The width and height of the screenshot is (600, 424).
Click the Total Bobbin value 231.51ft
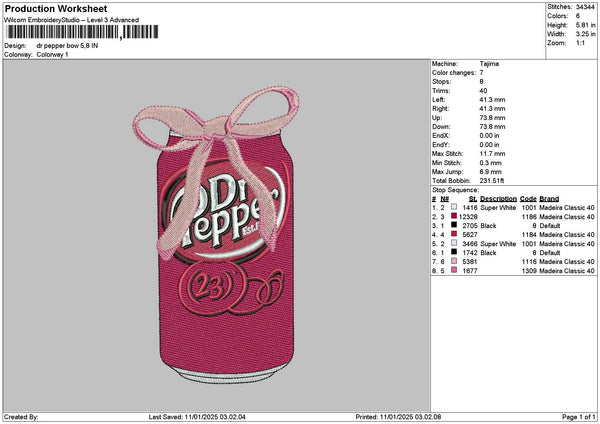coord(492,181)
